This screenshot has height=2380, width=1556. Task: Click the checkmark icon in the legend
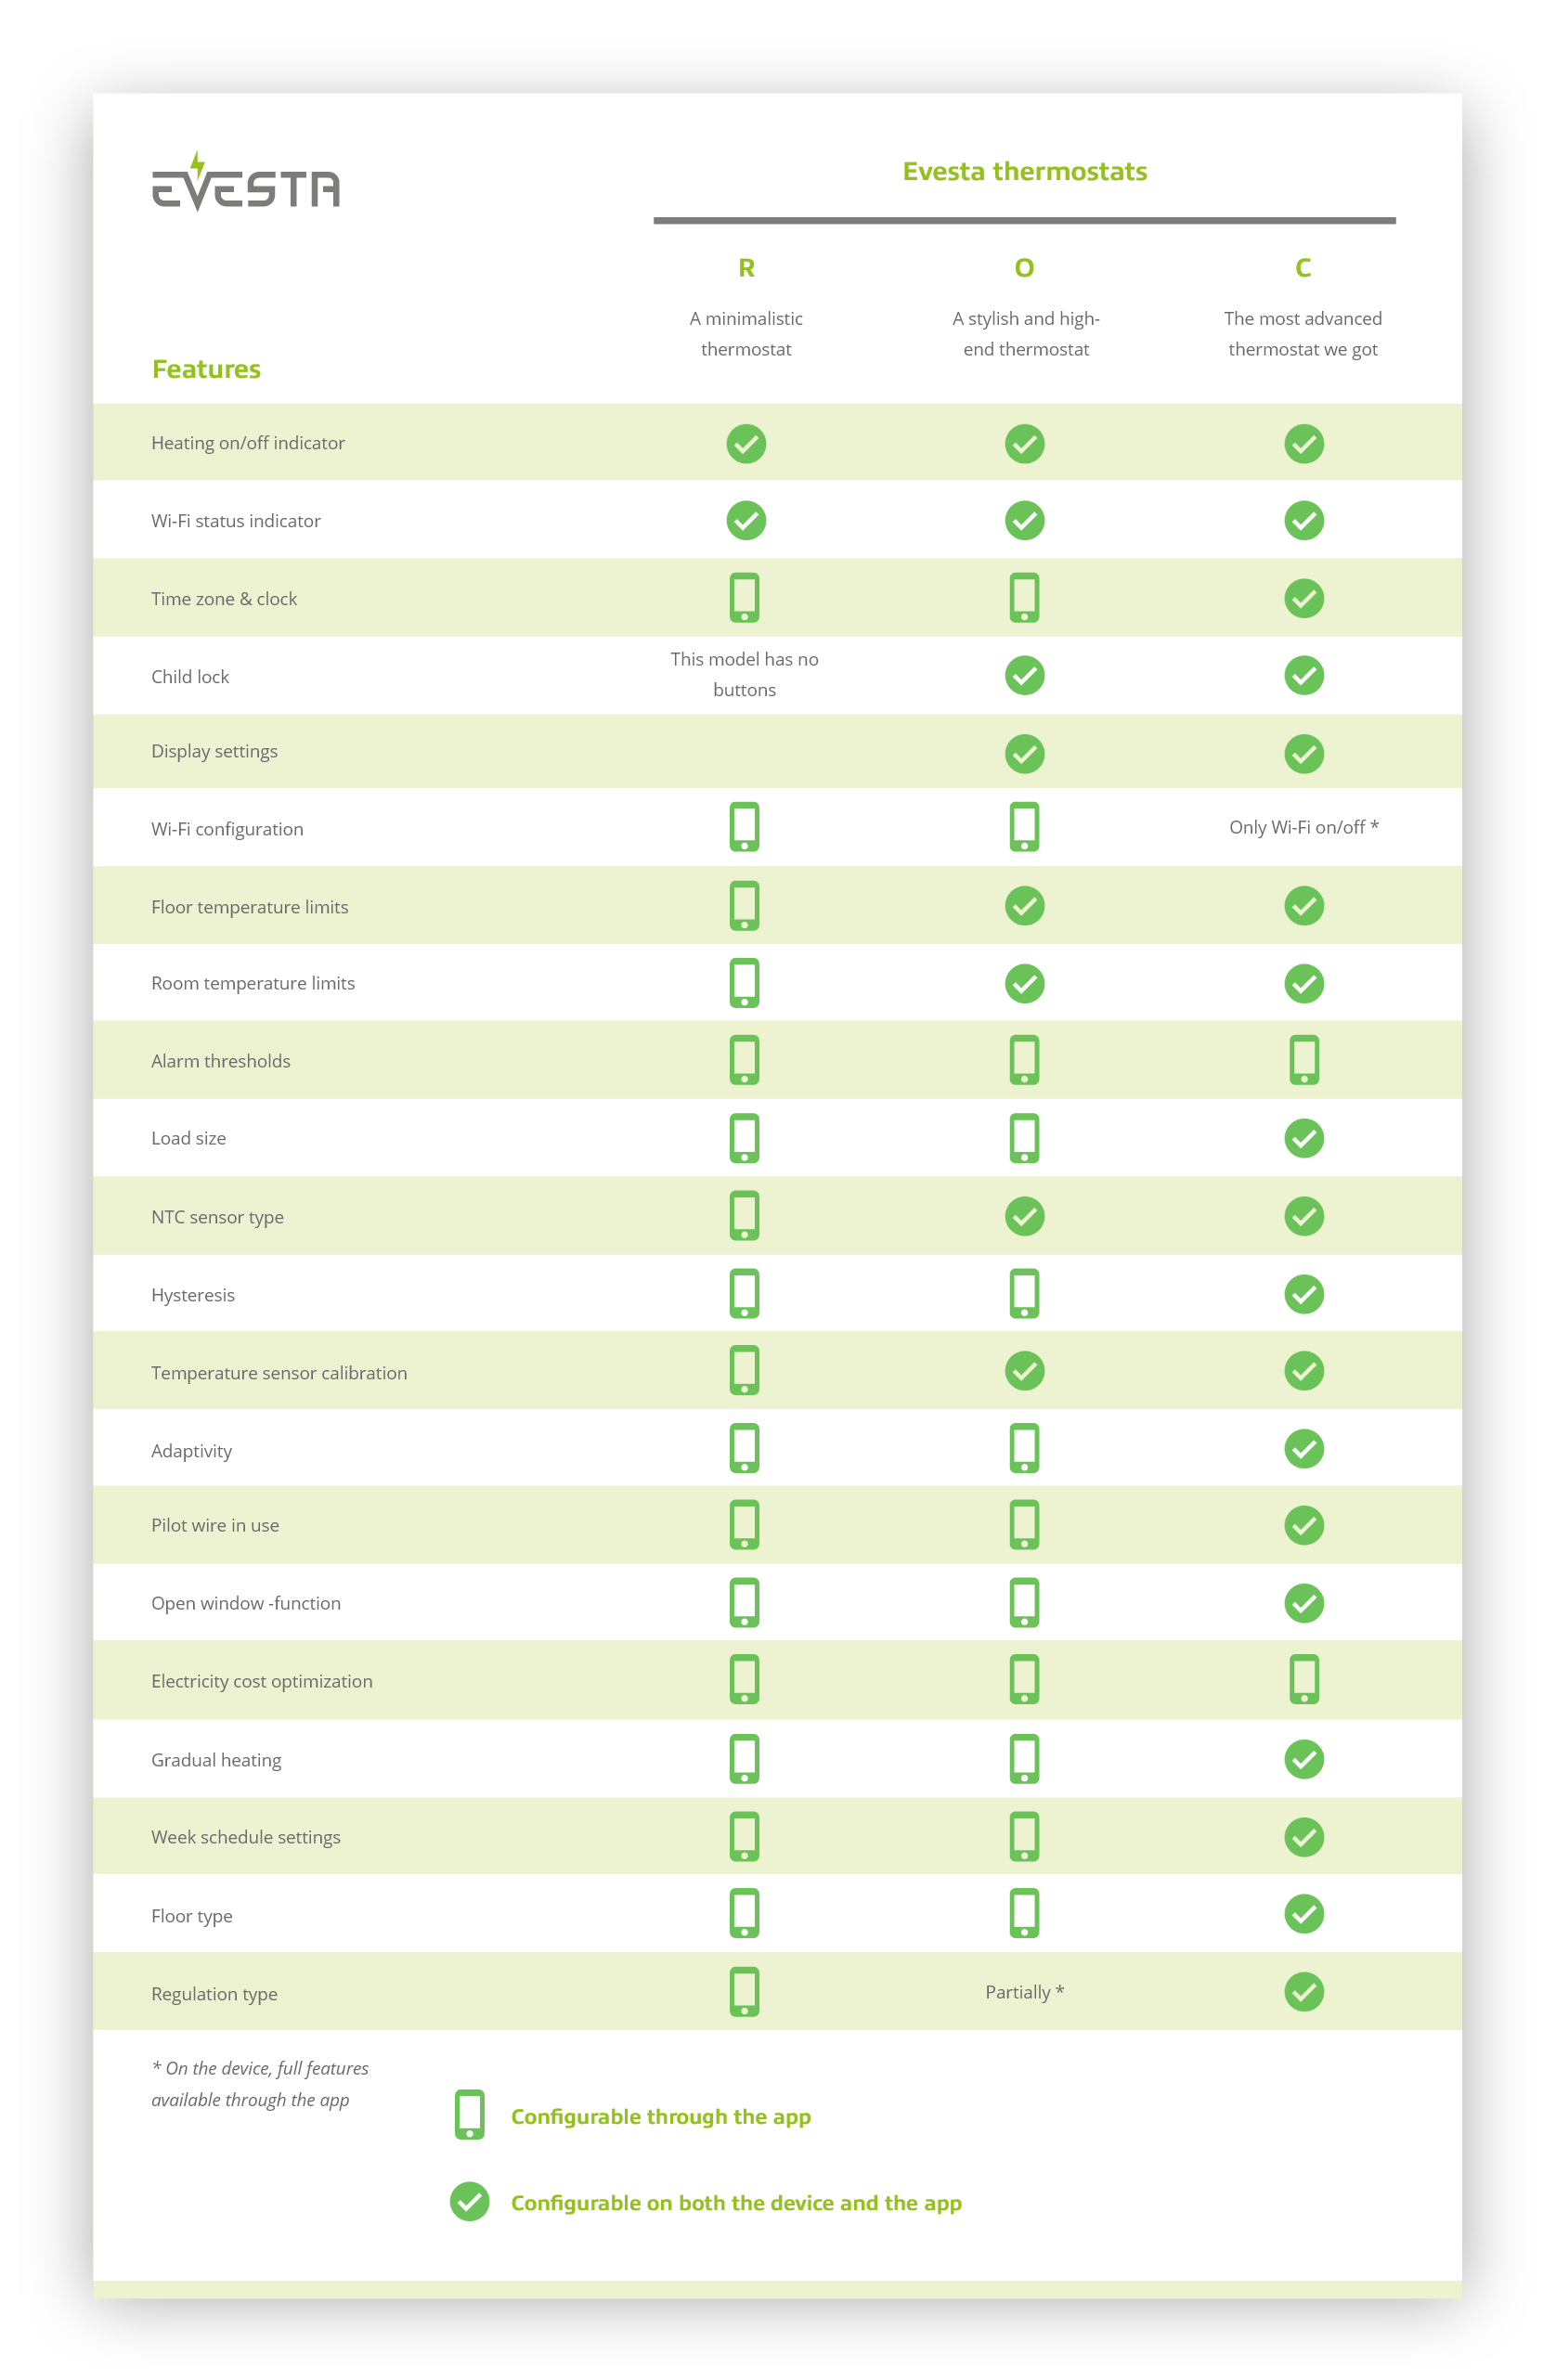469,2201
